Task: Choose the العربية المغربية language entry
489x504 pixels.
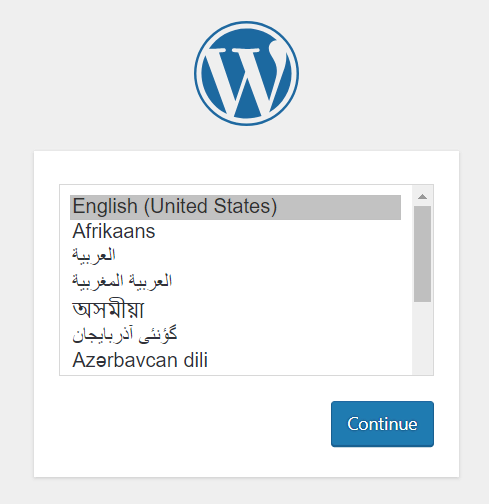Action: pos(235,281)
